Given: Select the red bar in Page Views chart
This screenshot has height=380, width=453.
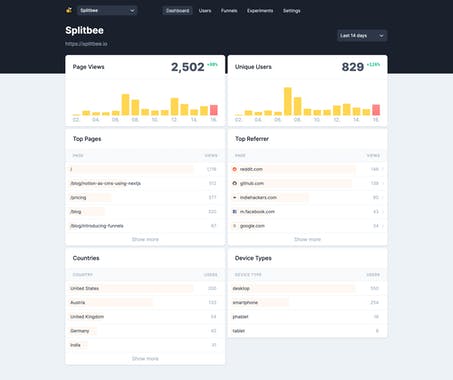Looking at the screenshot, I should (214, 110).
